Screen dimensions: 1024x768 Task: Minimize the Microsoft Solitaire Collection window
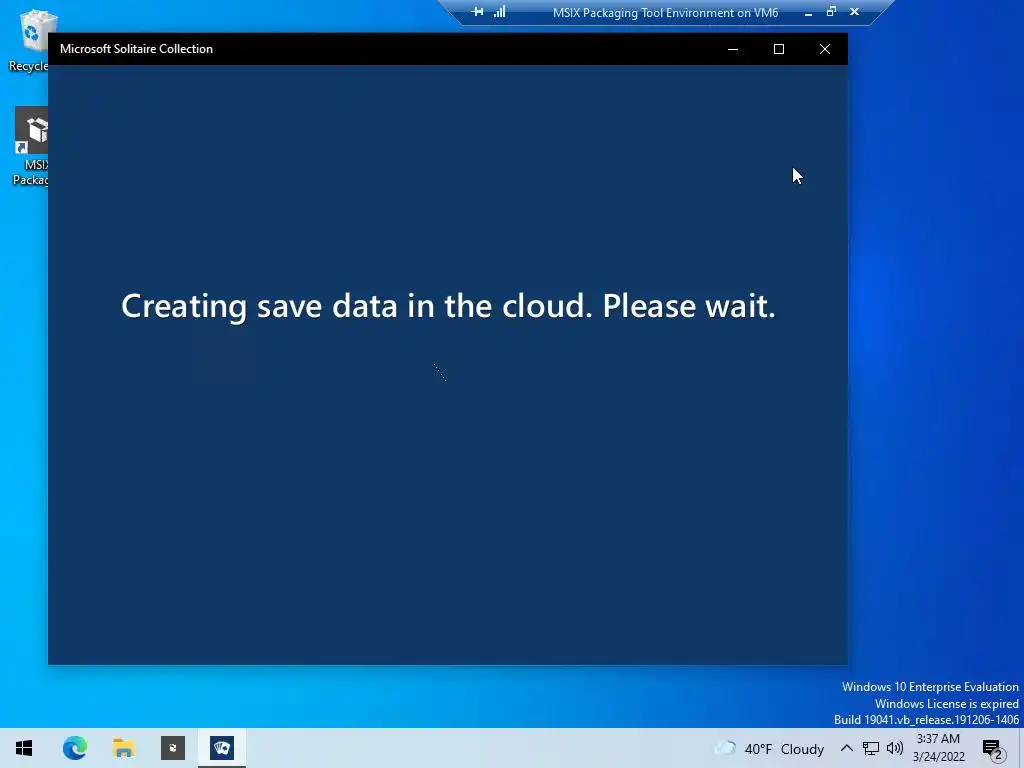click(x=733, y=49)
